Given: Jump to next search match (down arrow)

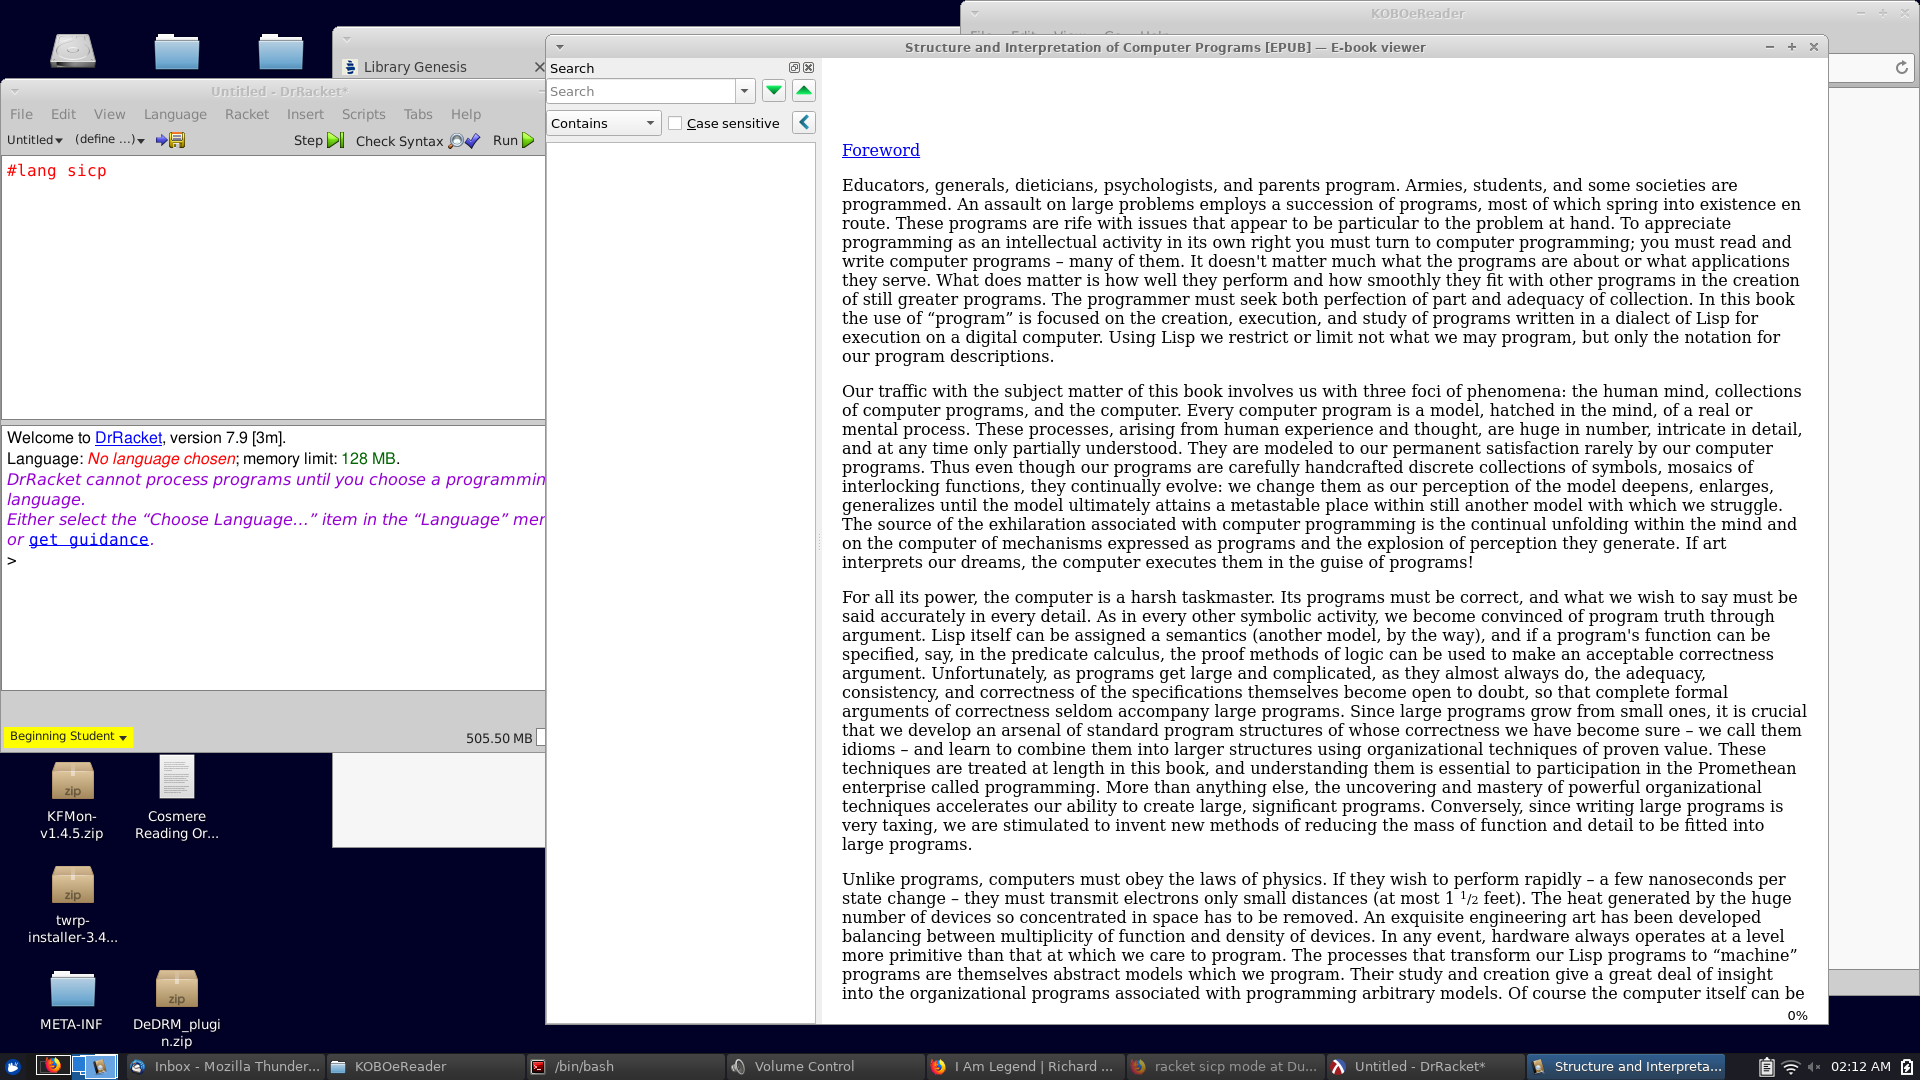Looking at the screenshot, I should [x=773, y=91].
